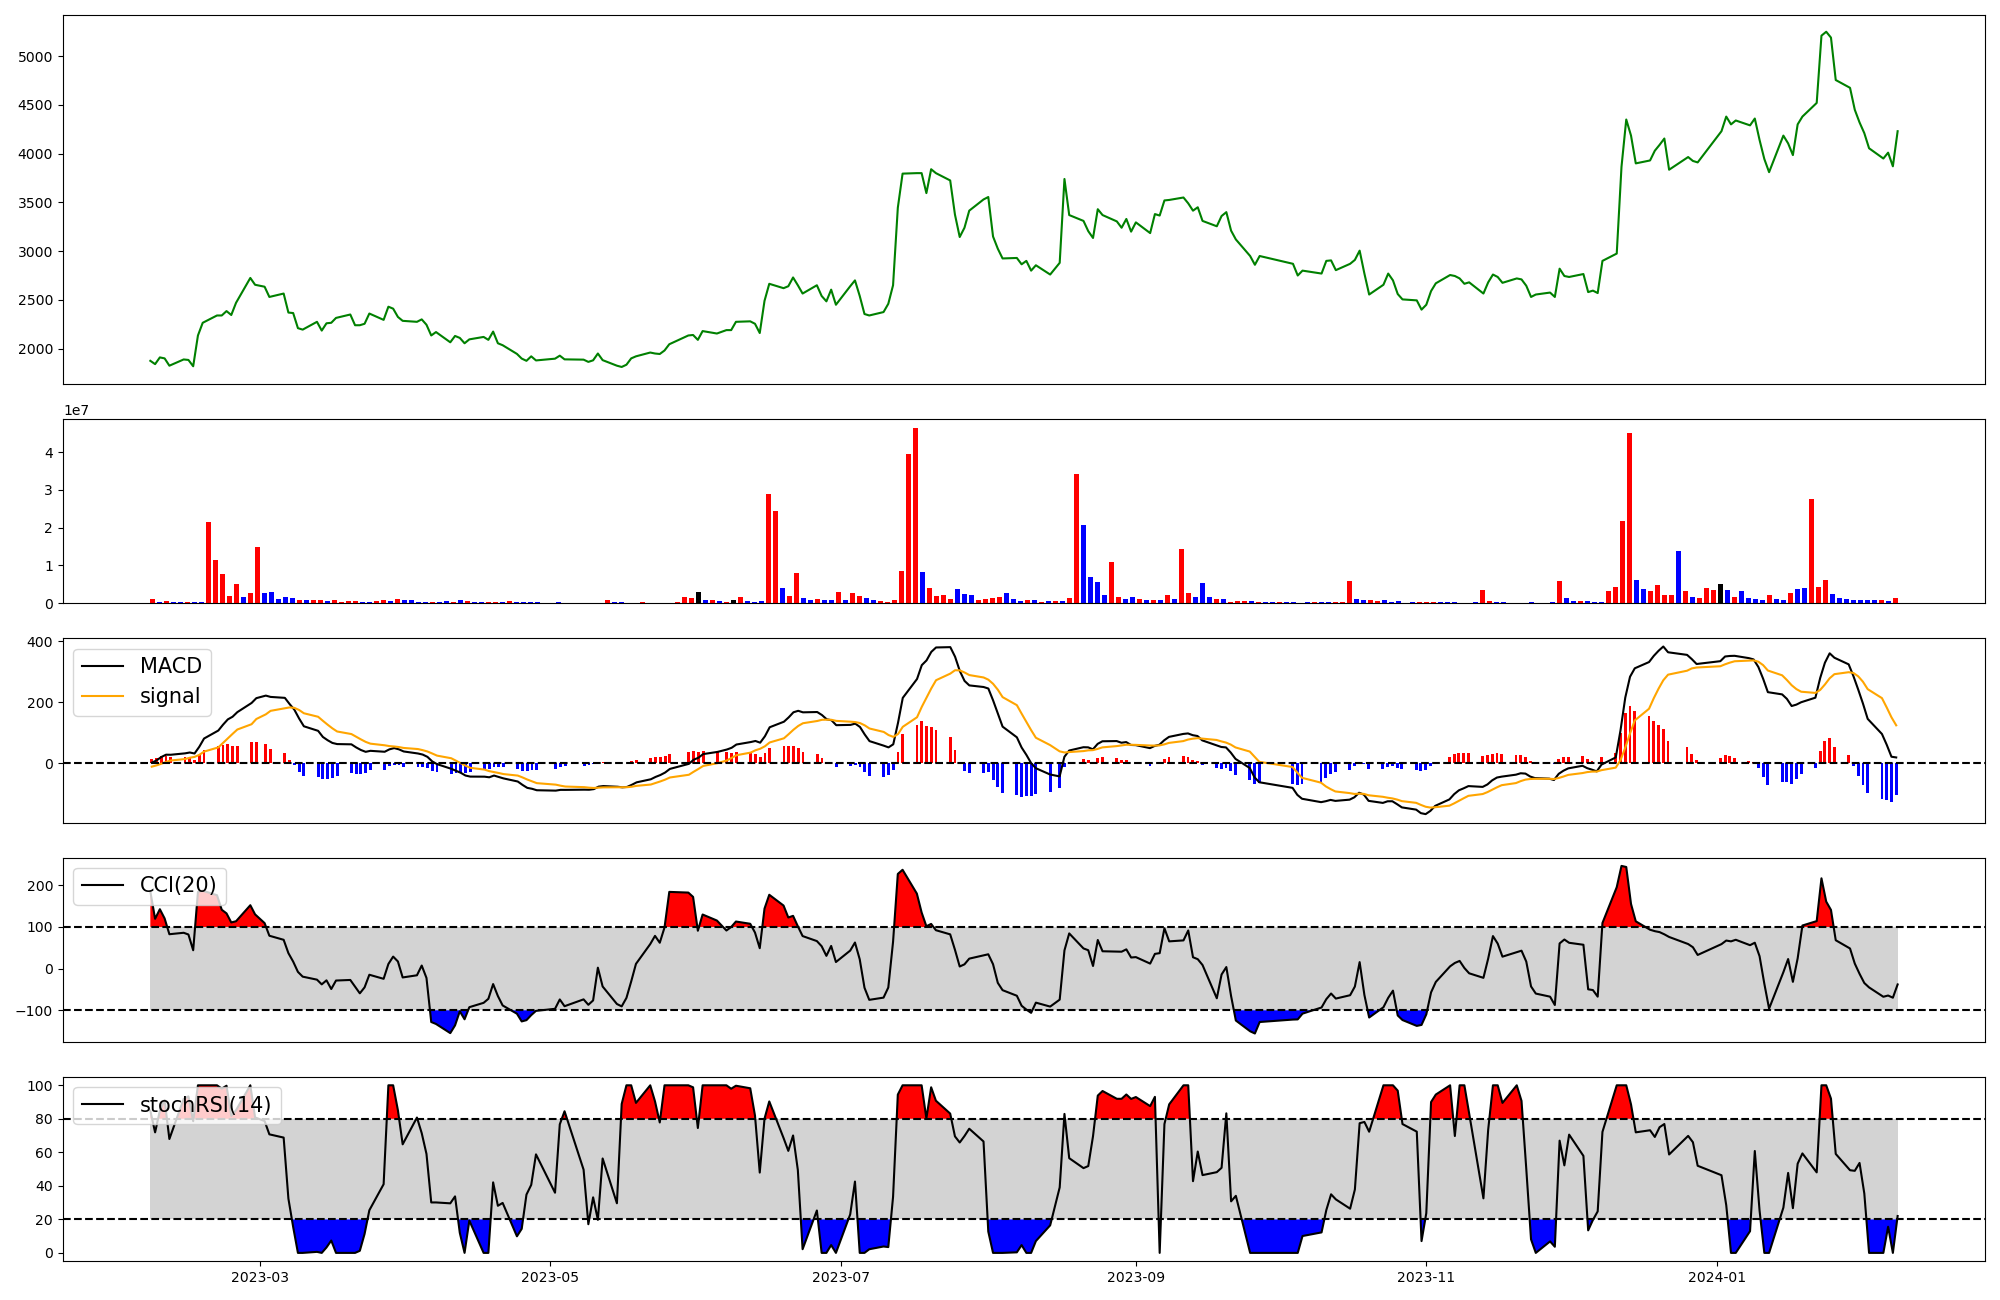Click the stochRSI(14) legend label

point(205,1105)
